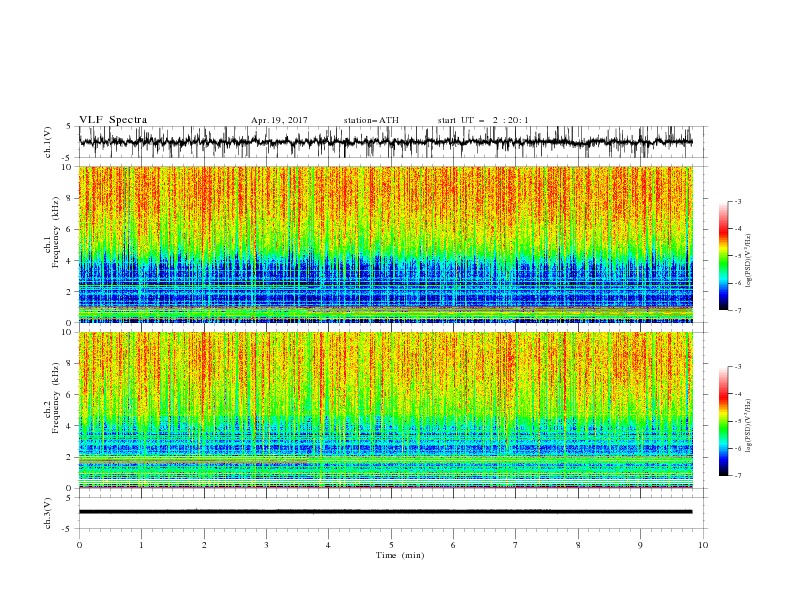Screen dimensions: 792x612
Task: Click the "4" tick on ch.1 frequency axis
Action: 70,261
